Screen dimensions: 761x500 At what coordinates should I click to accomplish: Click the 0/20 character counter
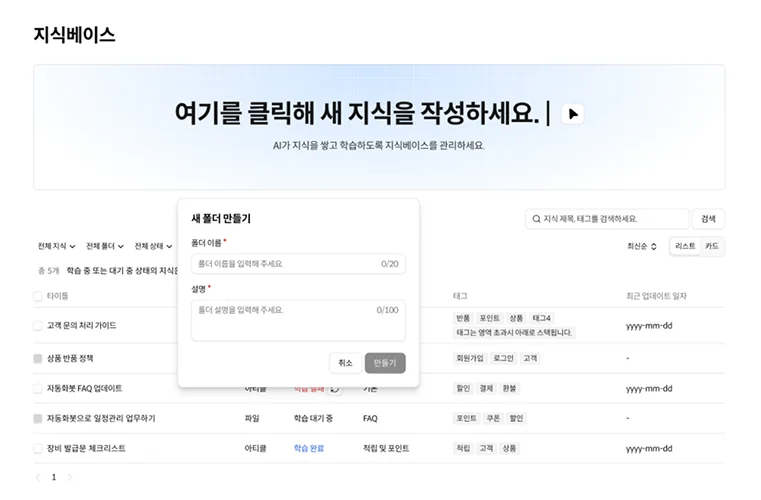[x=390, y=264]
